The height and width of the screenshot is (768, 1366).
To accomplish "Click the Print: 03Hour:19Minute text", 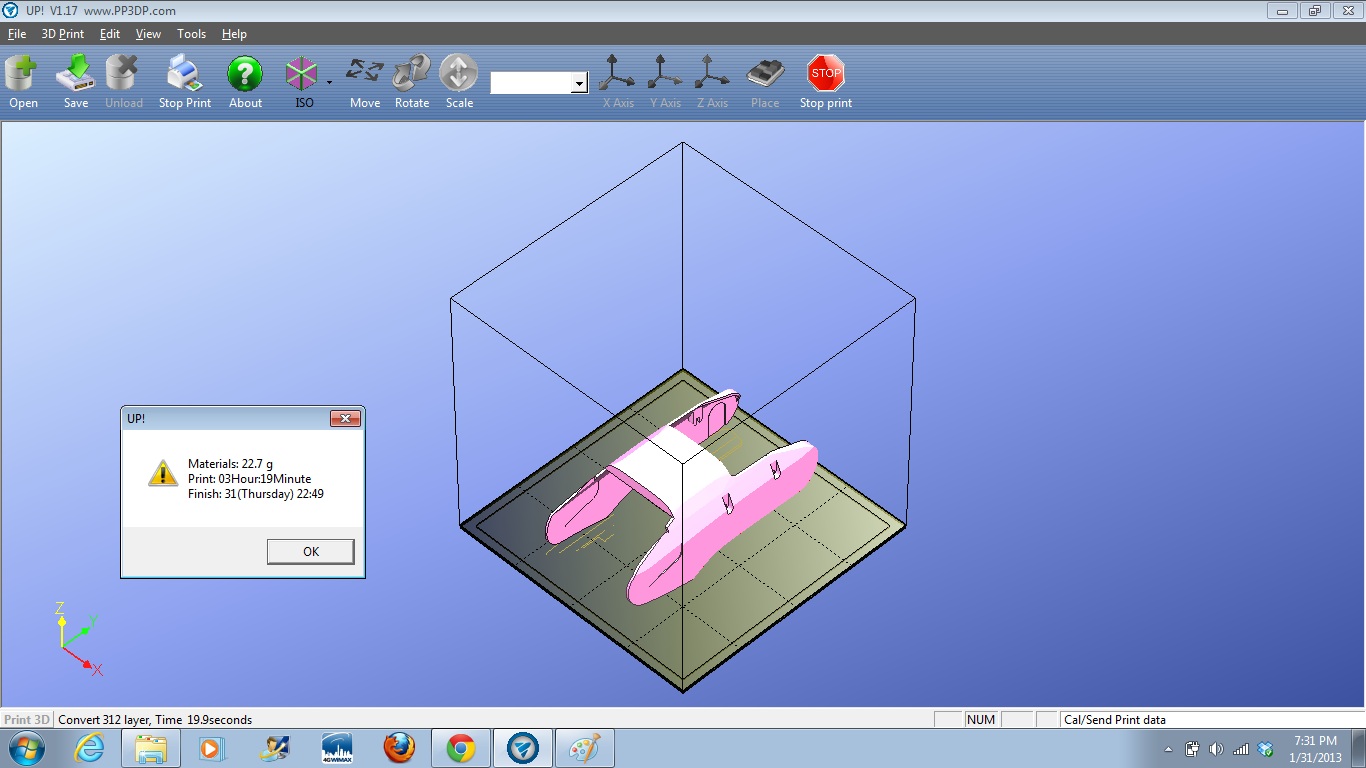I will point(249,479).
